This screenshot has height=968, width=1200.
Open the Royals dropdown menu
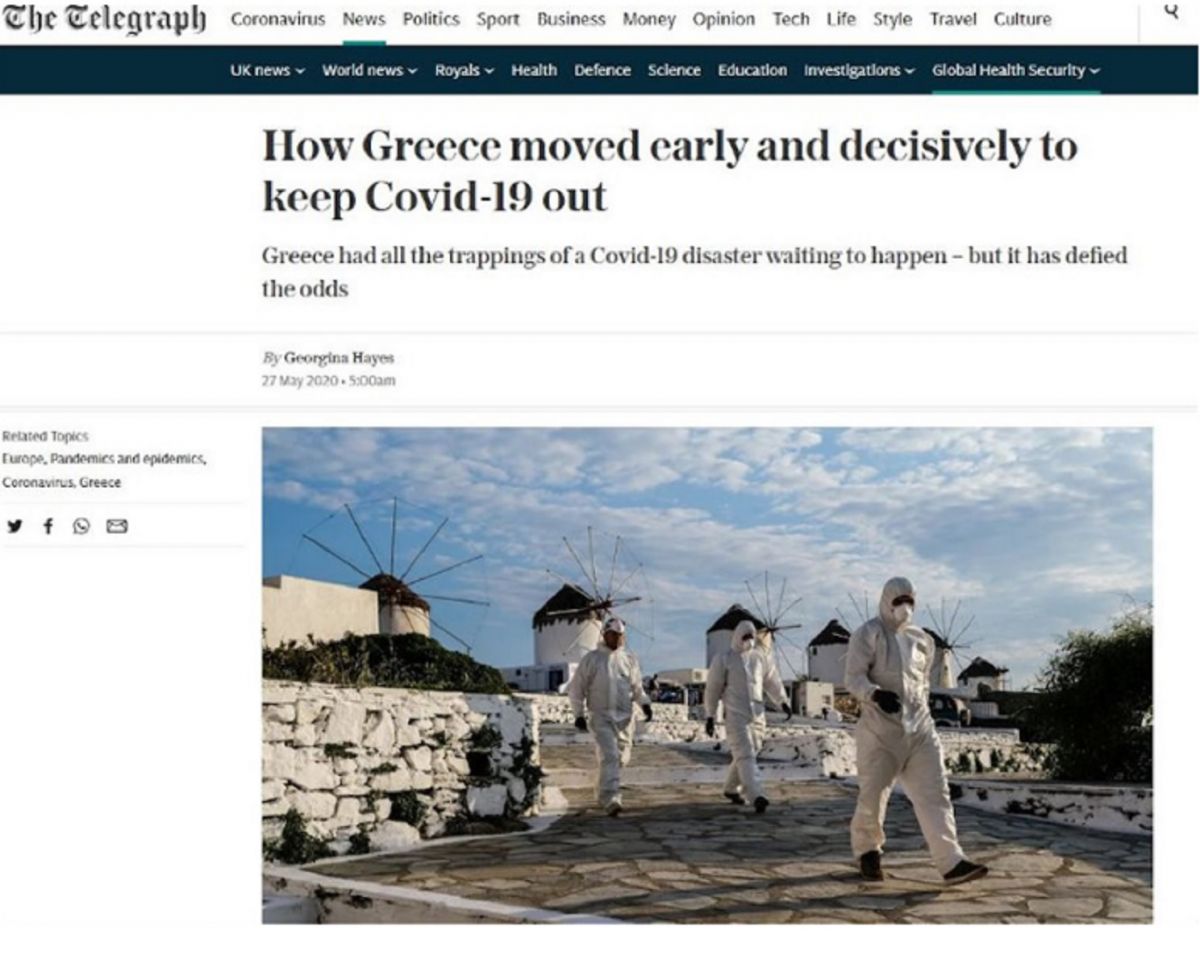[464, 70]
